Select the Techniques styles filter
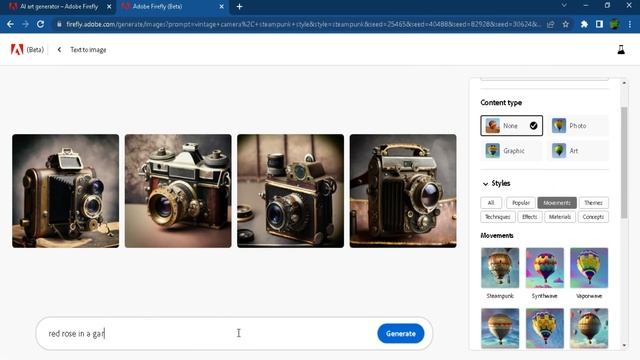The width and height of the screenshot is (640, 360). pos(498,217)
